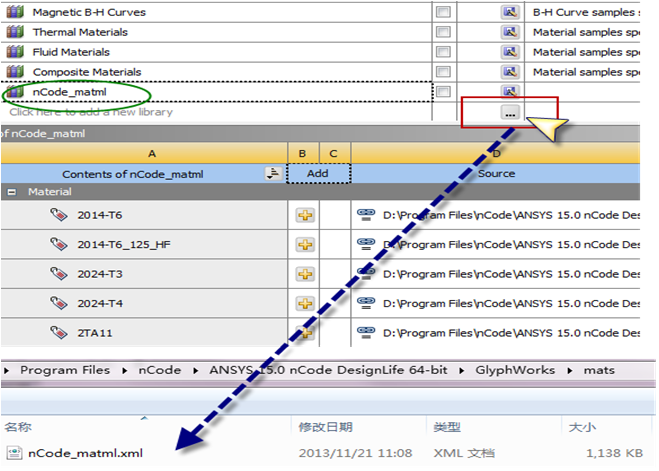Select Magnetic B-H Curves library name
The width and height of the screenshot is (659, 471).
click(89, 12)
